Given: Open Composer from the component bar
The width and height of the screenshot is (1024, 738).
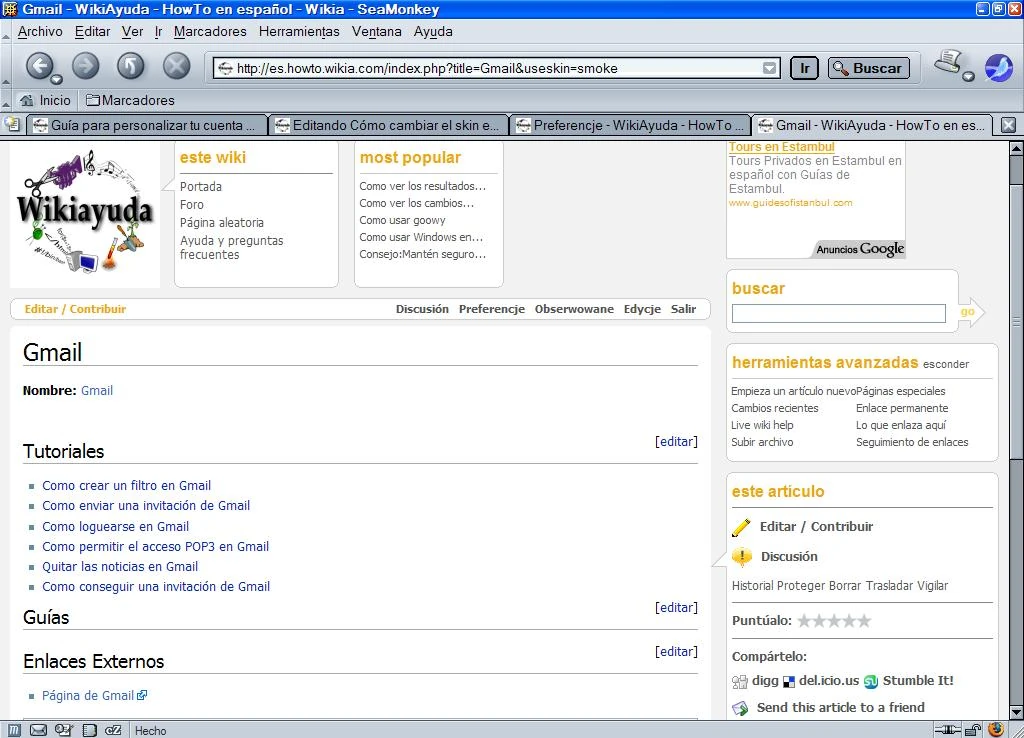Looking at the screenshot, I should 62,730.
